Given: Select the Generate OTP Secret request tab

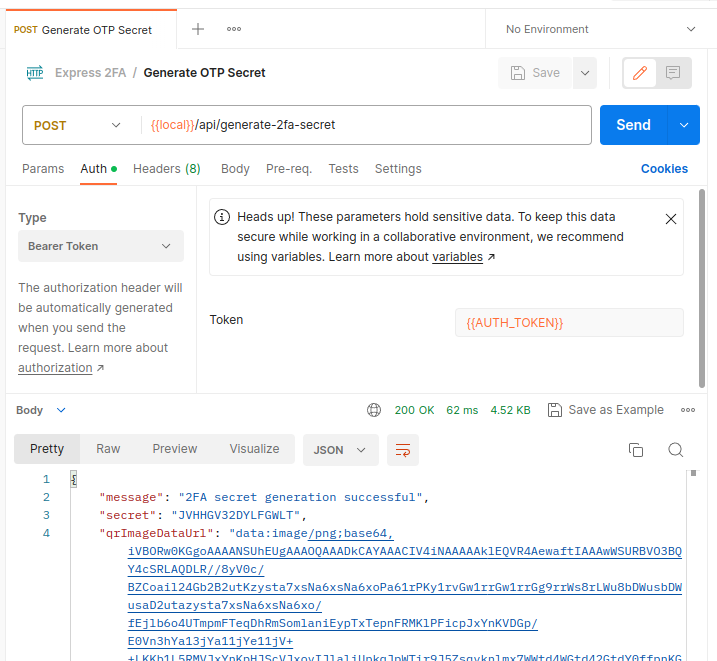Looking at the screenshot, I should pyautogui.click(x=91, y=30).
